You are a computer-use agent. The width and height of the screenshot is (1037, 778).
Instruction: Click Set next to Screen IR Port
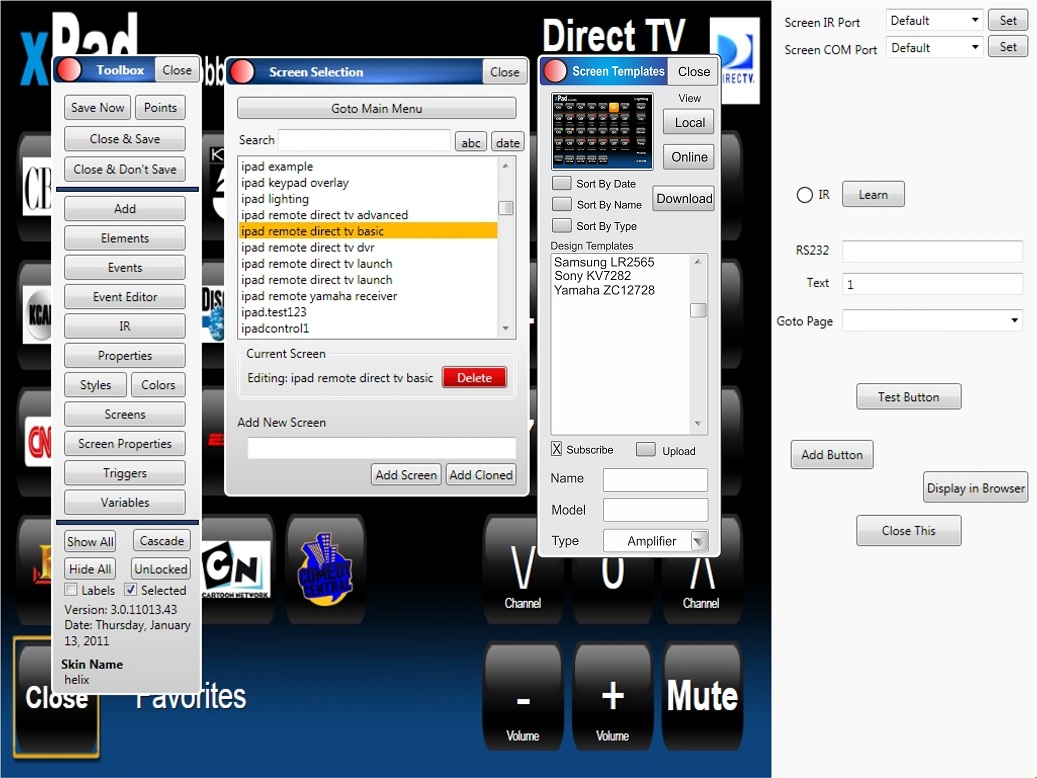(x=1008, y=21)
